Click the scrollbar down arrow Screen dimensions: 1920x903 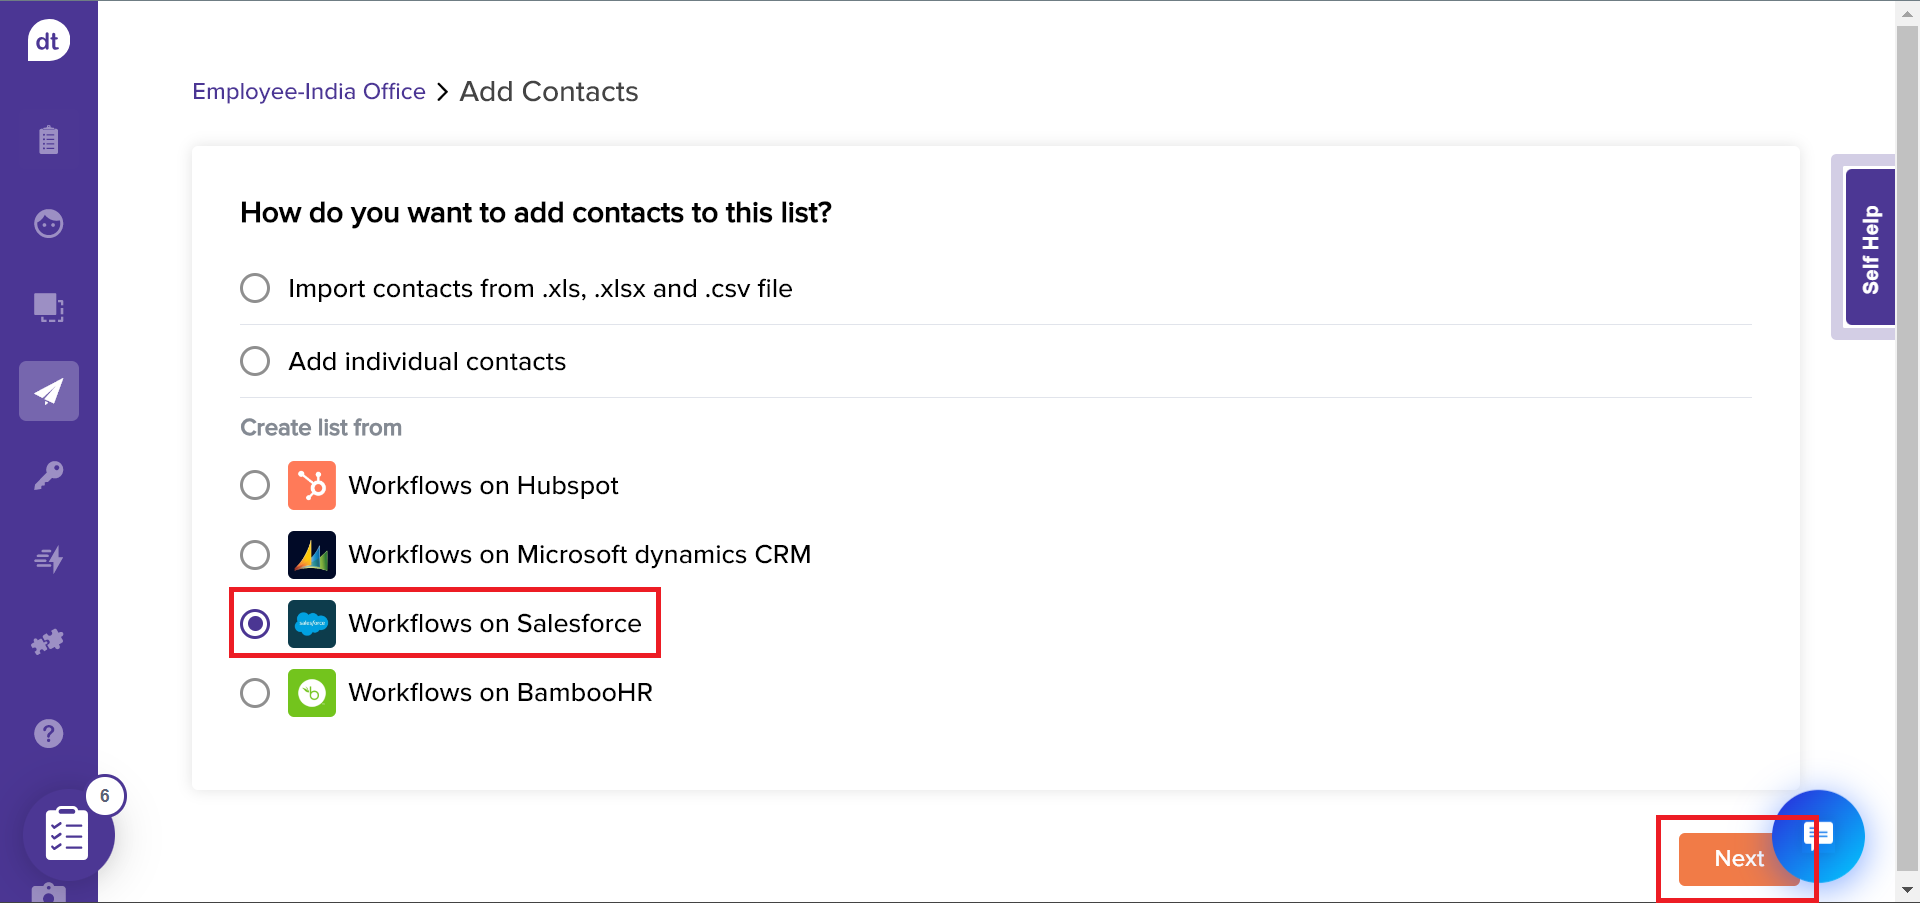pos(1907,889)
